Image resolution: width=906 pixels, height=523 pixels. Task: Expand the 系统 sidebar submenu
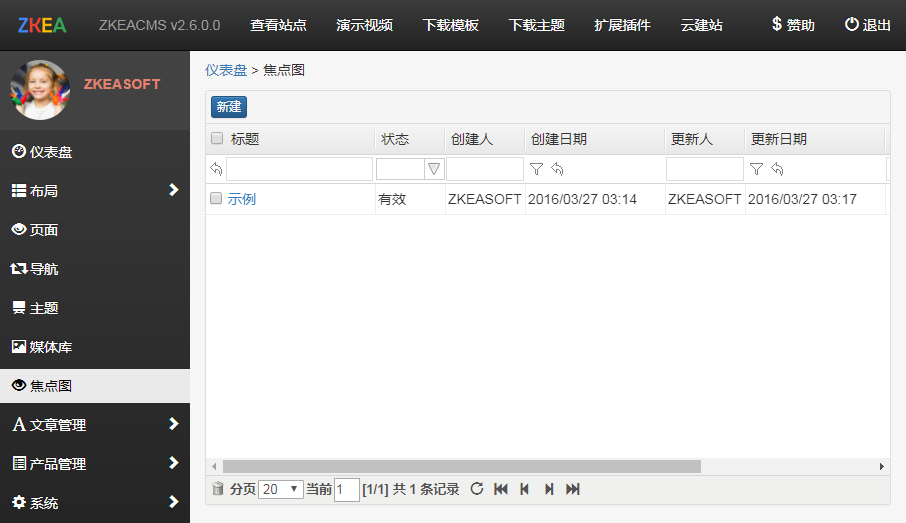pos(173,502)
